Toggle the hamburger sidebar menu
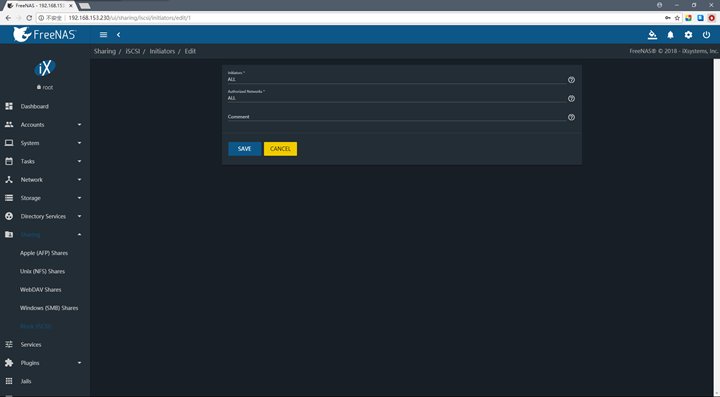The height and width of the screenshot is (397, 720). pyautogui.click(x=103, y=34)
